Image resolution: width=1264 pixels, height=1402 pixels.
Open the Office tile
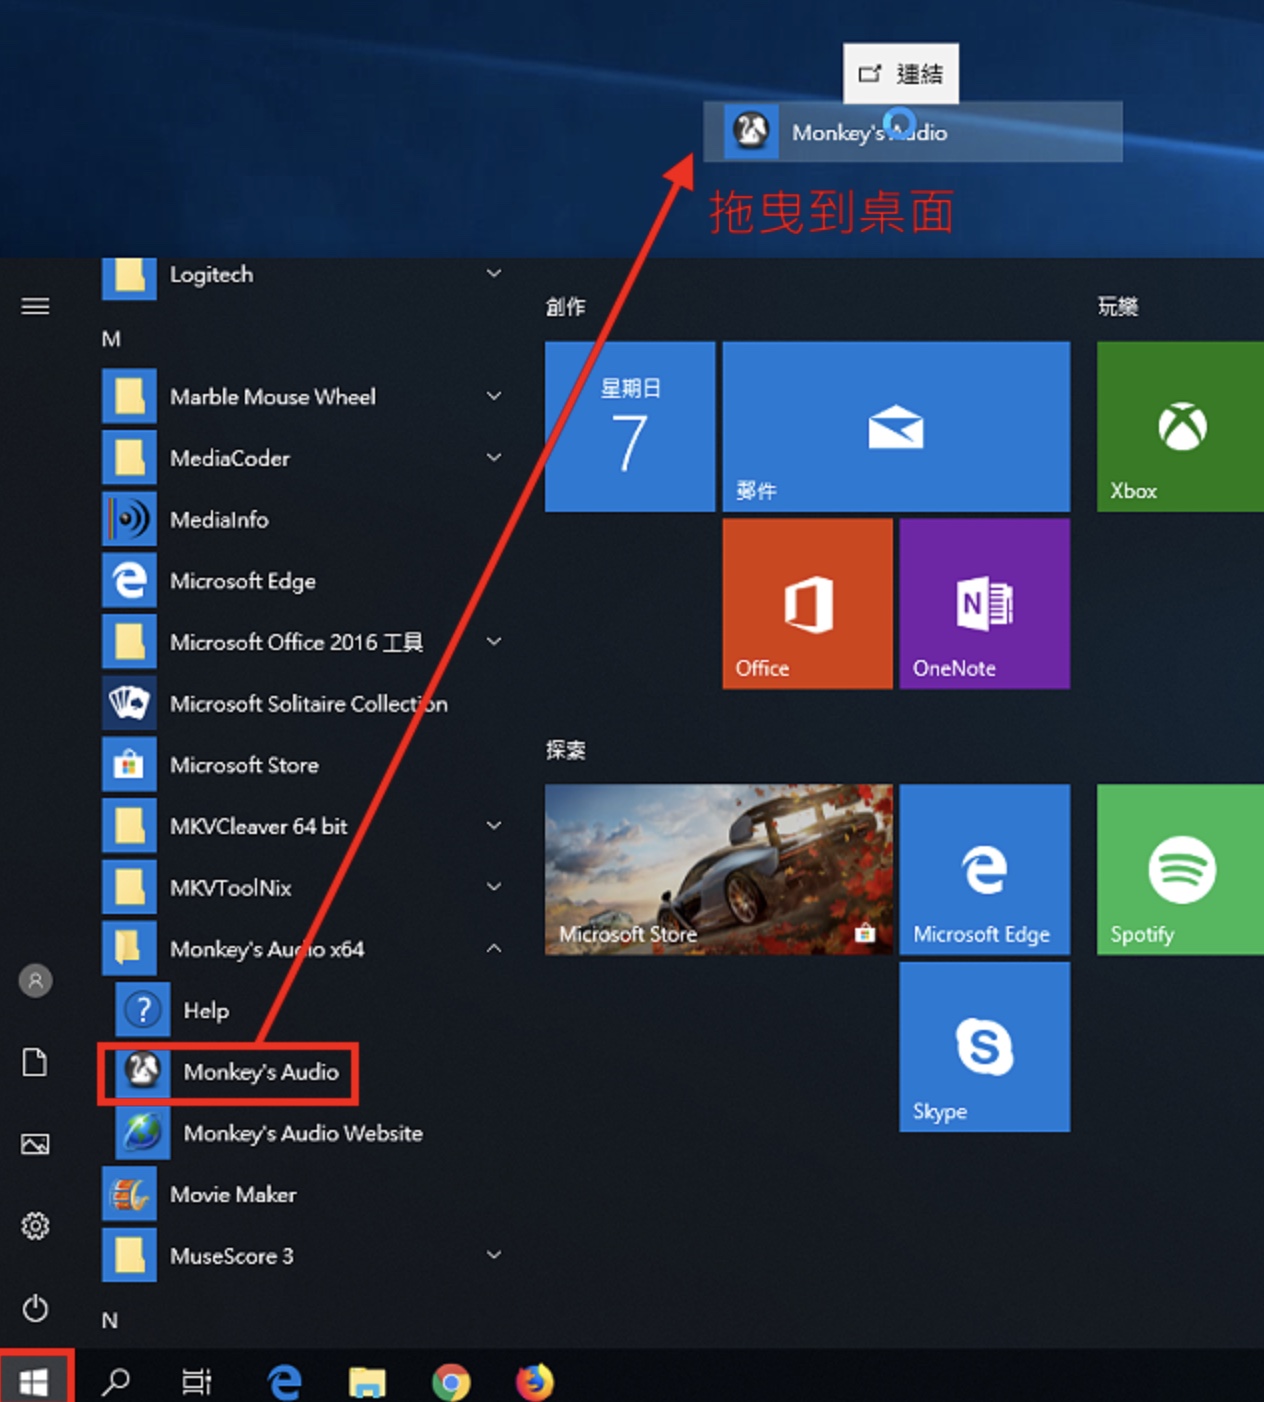(807, 604)
